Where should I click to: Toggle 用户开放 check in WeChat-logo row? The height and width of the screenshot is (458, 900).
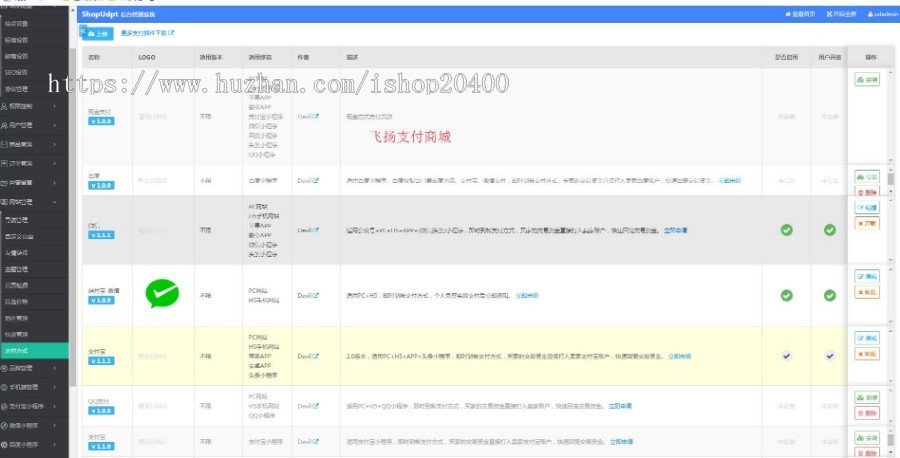point(829,296)
